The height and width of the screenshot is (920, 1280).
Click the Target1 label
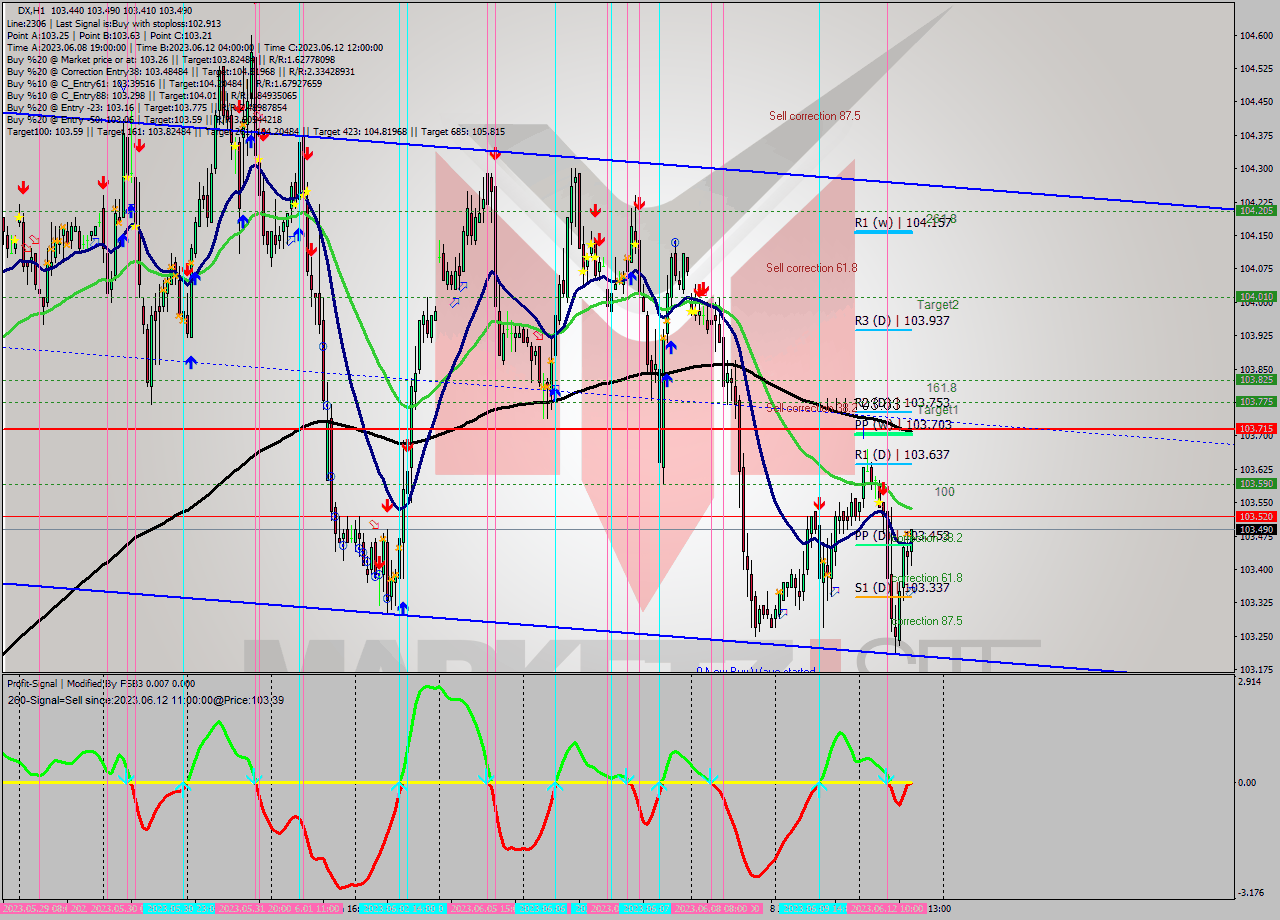[938, 410]
